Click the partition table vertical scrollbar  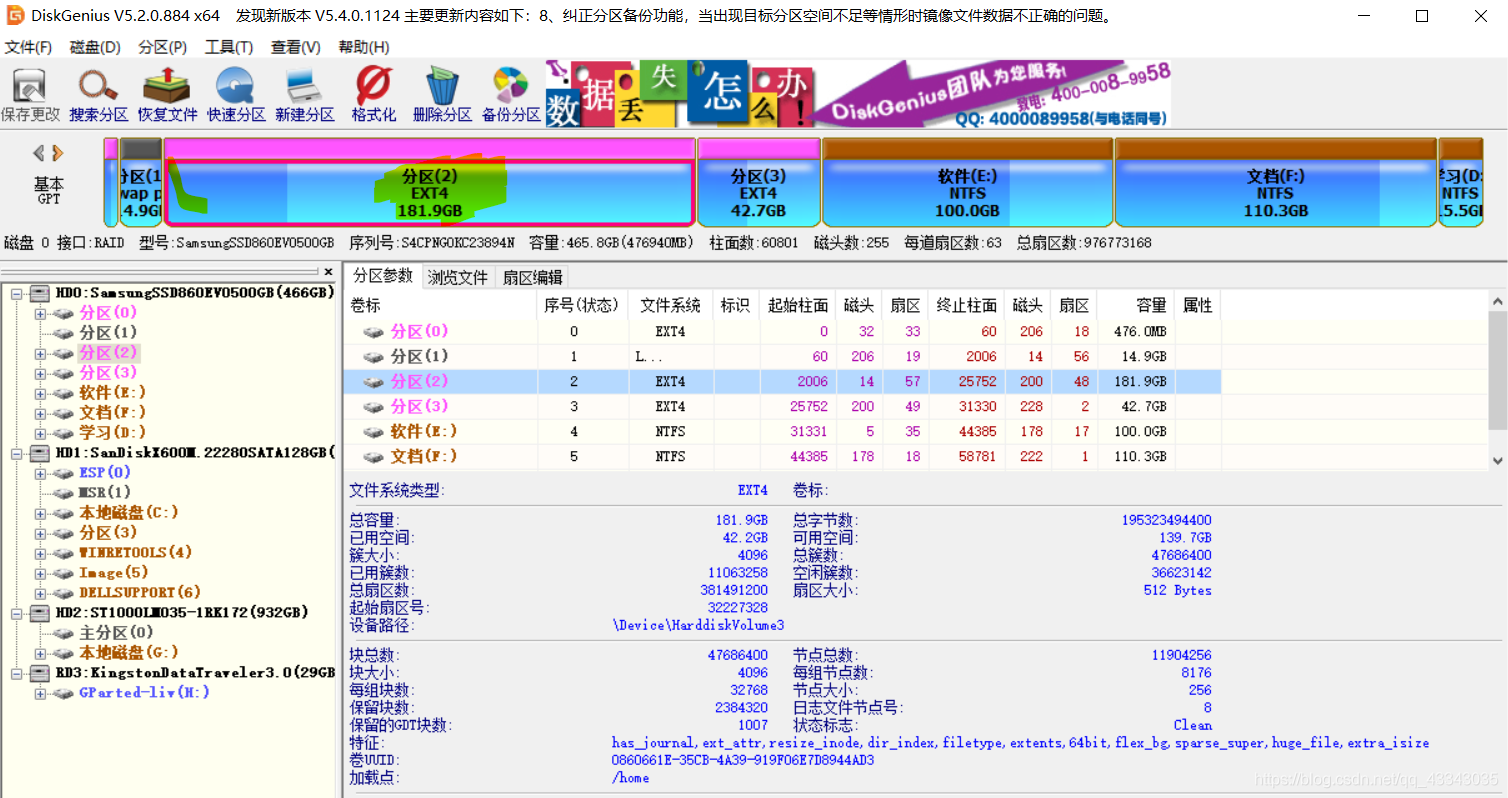(x=1497, y=381)
